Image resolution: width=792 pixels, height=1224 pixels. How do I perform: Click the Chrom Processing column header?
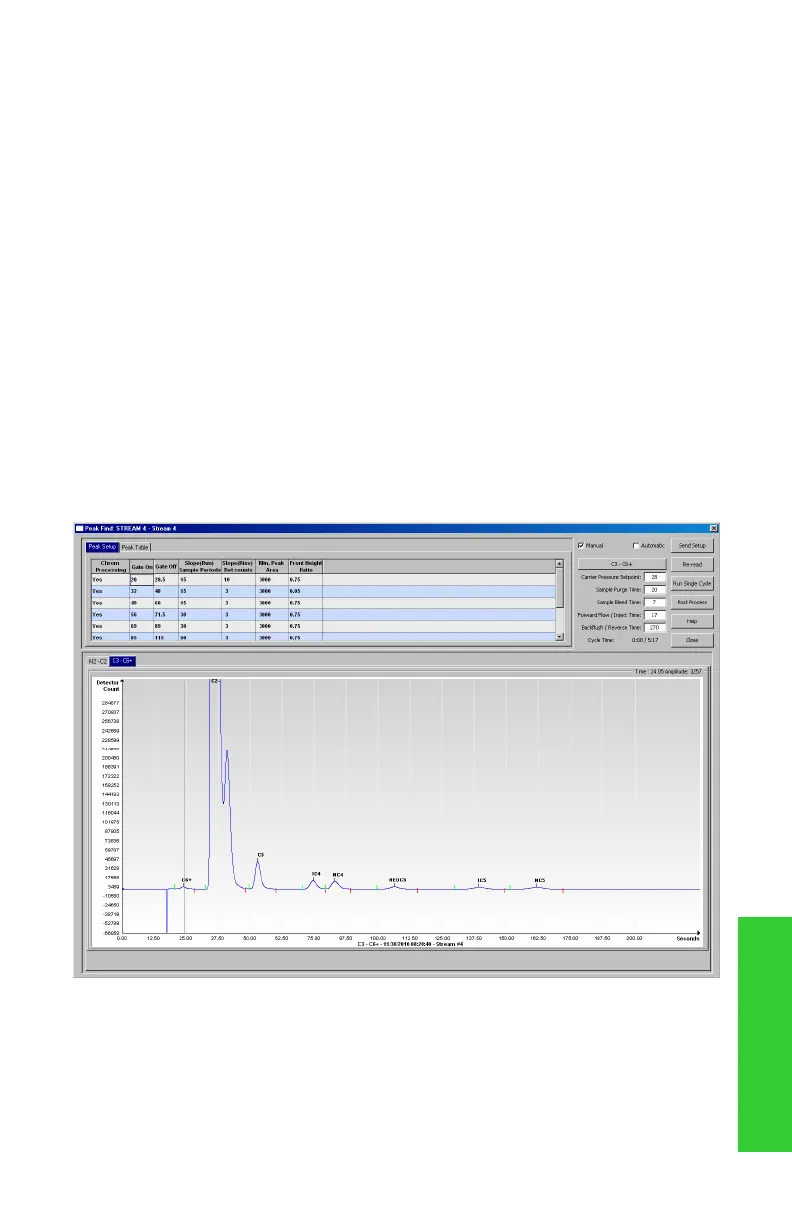110,566
